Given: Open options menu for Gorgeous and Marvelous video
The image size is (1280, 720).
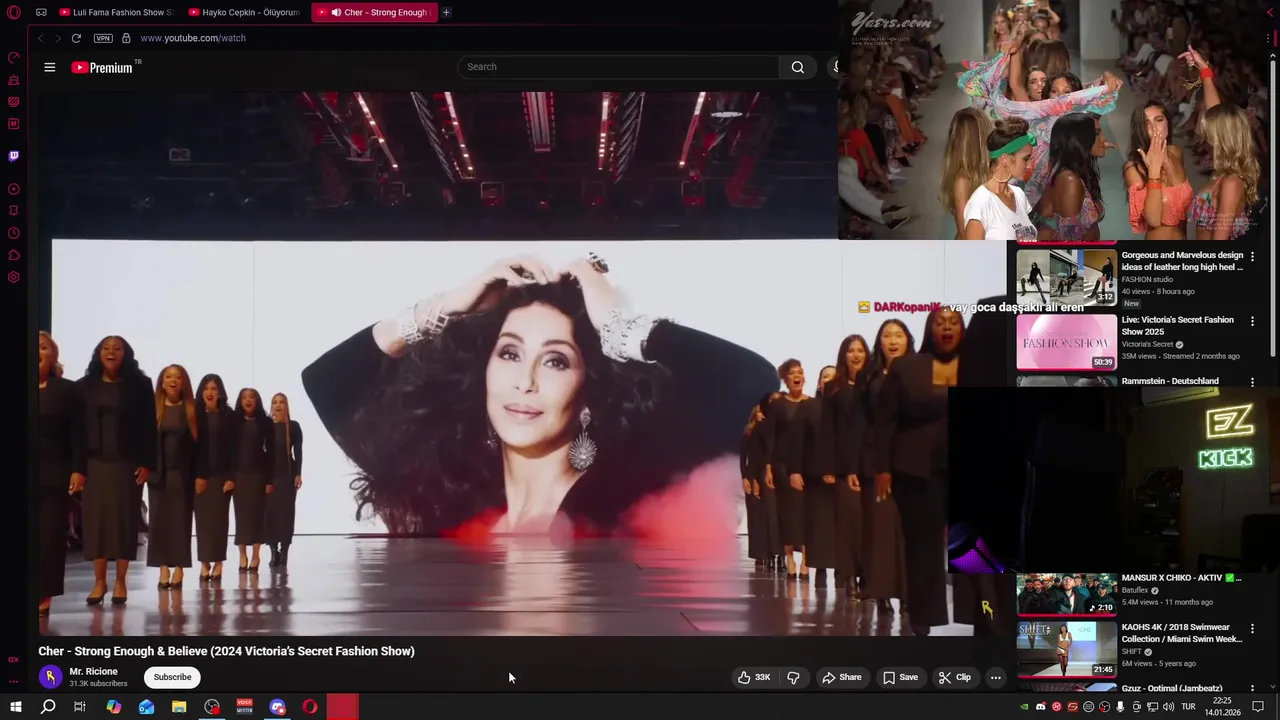Looking at the screenshot, I should click(x=1252, y=257).
